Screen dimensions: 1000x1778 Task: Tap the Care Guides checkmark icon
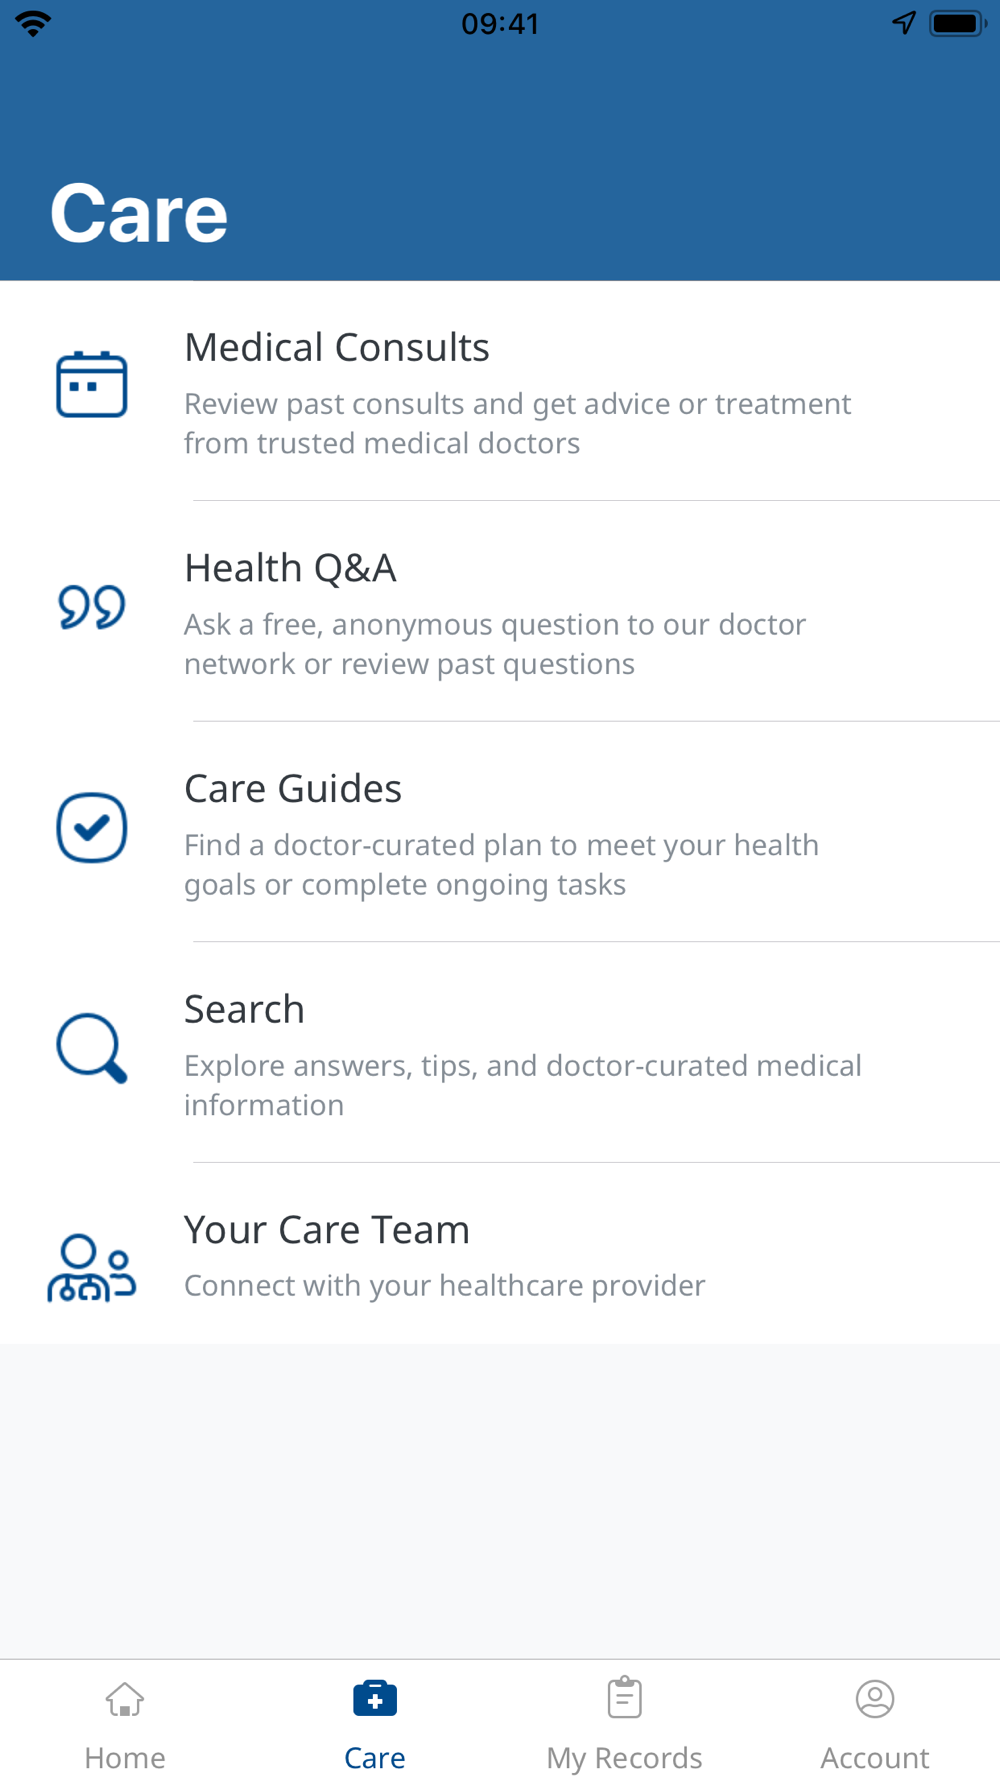pos(91,827)
